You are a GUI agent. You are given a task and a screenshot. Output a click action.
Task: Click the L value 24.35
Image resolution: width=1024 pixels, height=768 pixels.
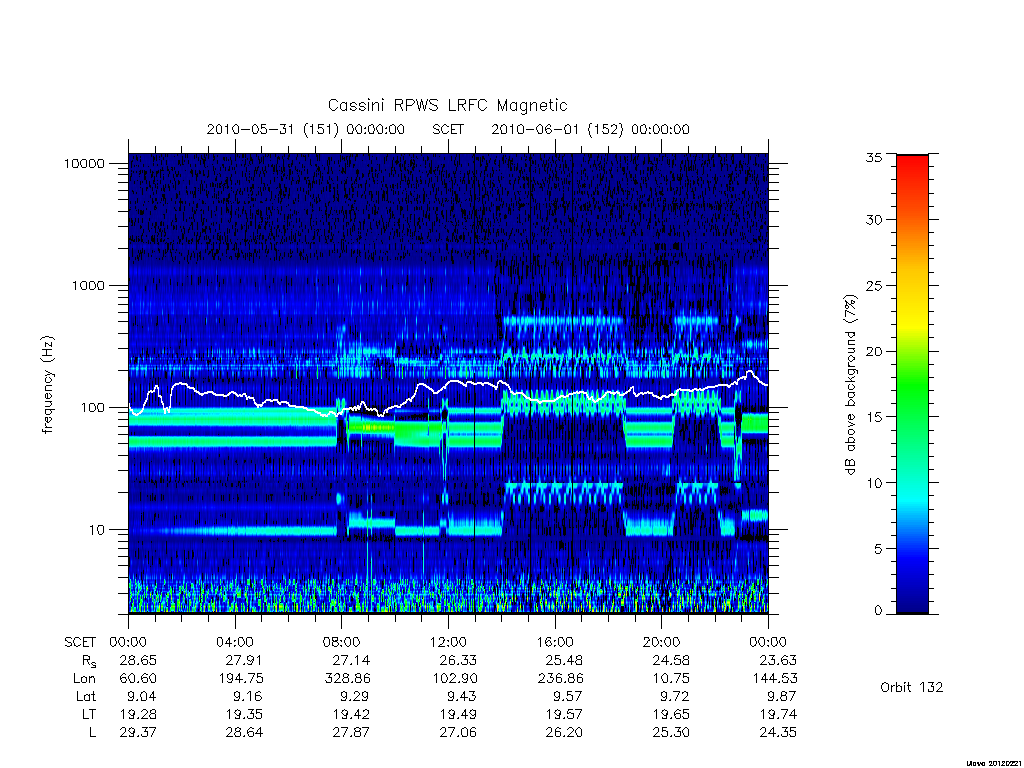(x=778, y=732)
